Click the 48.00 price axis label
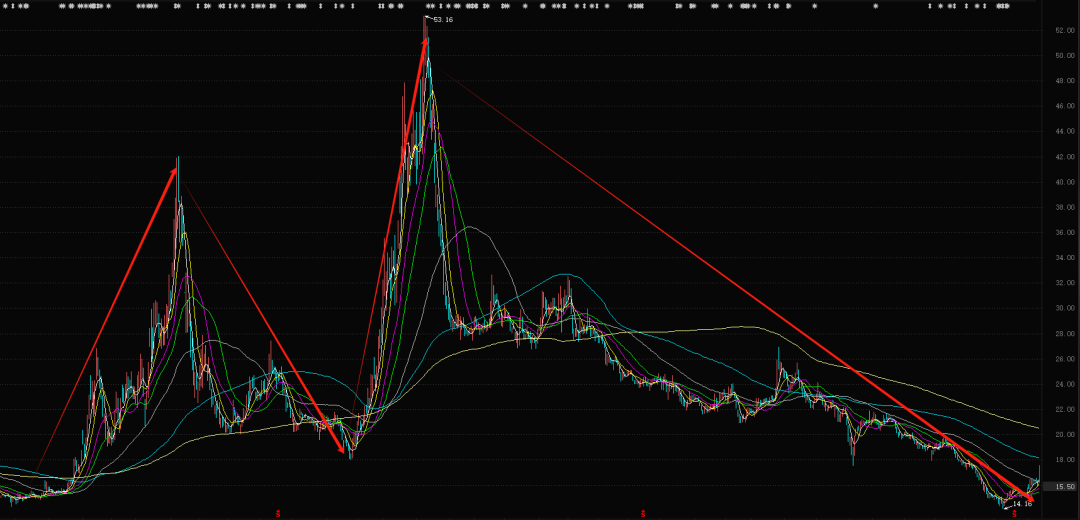Viewport: 1080px width, 520px height. (1065, 81)
